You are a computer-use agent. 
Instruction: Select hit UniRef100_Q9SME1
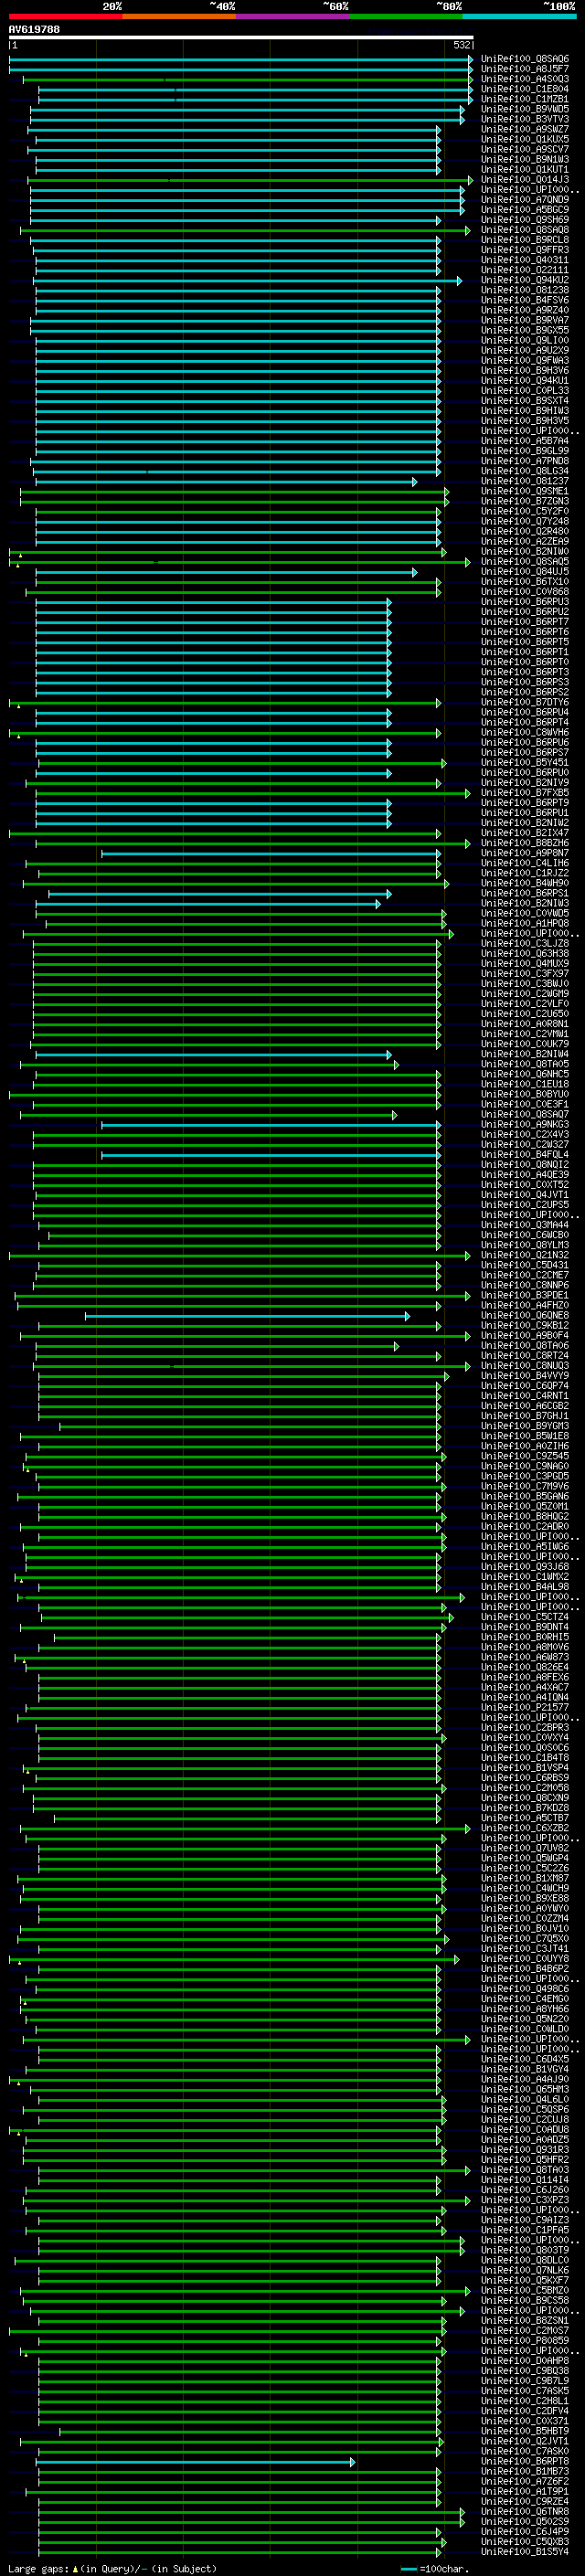tap(525, 491)
